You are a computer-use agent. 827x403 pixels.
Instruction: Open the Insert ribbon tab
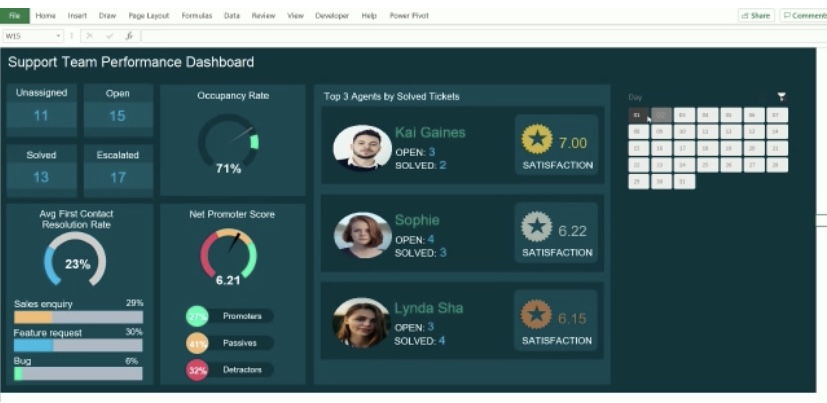coord(77,16)
